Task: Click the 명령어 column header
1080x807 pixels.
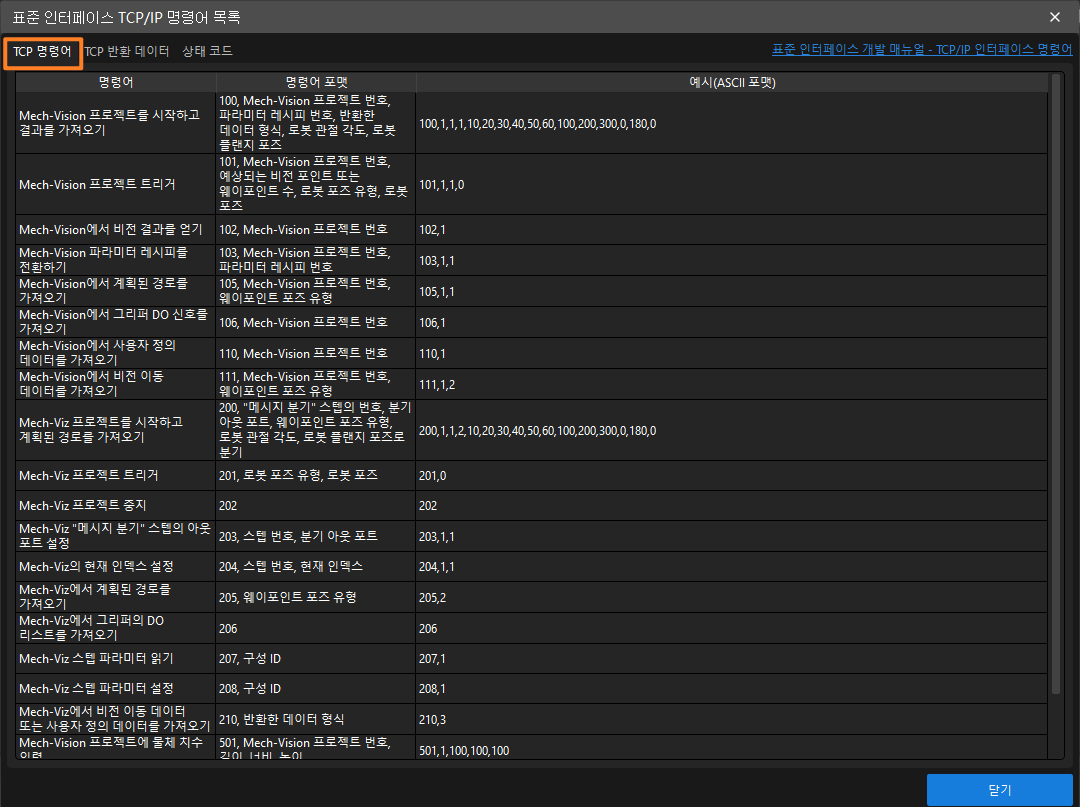Action: 116,82
